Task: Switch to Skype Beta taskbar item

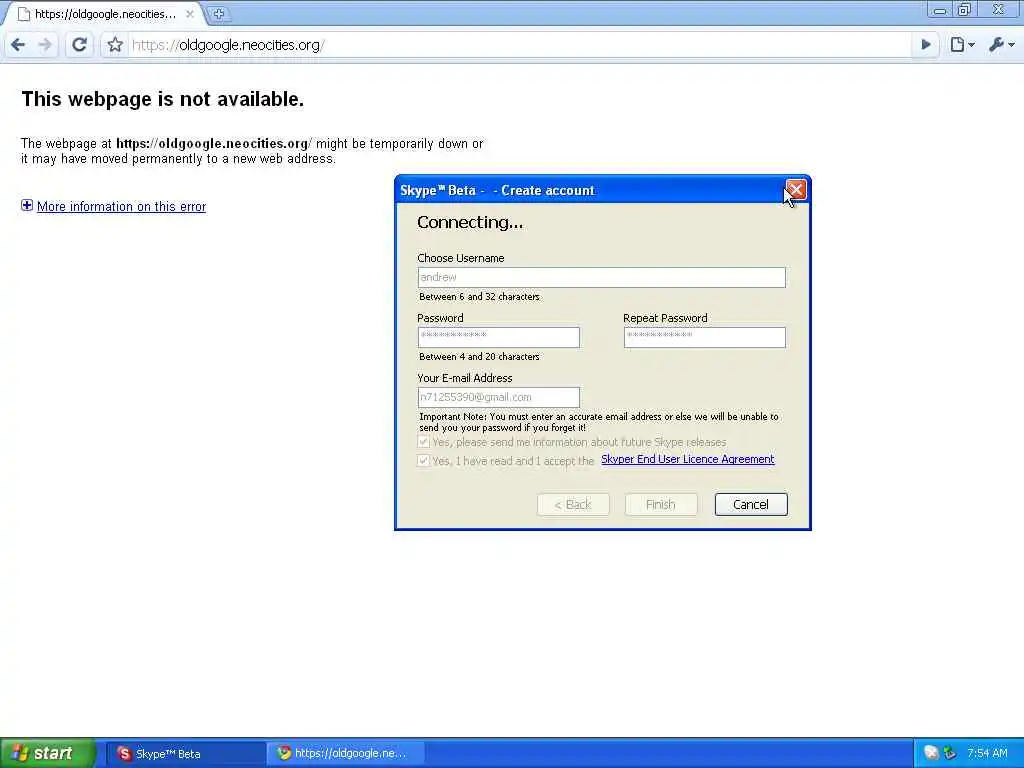Action: (185, 754)
